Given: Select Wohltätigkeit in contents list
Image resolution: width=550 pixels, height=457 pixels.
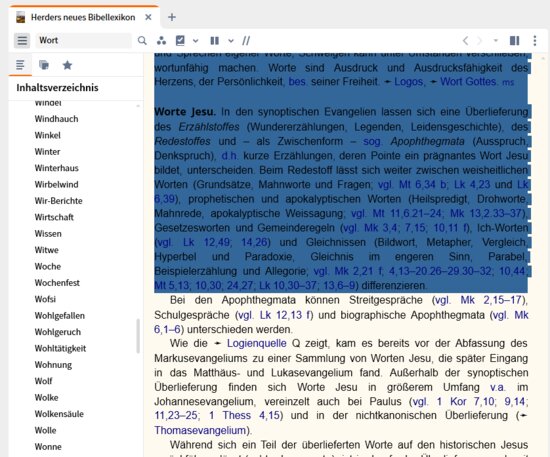Looking at the screenshot, I should [x=60, y=348].
